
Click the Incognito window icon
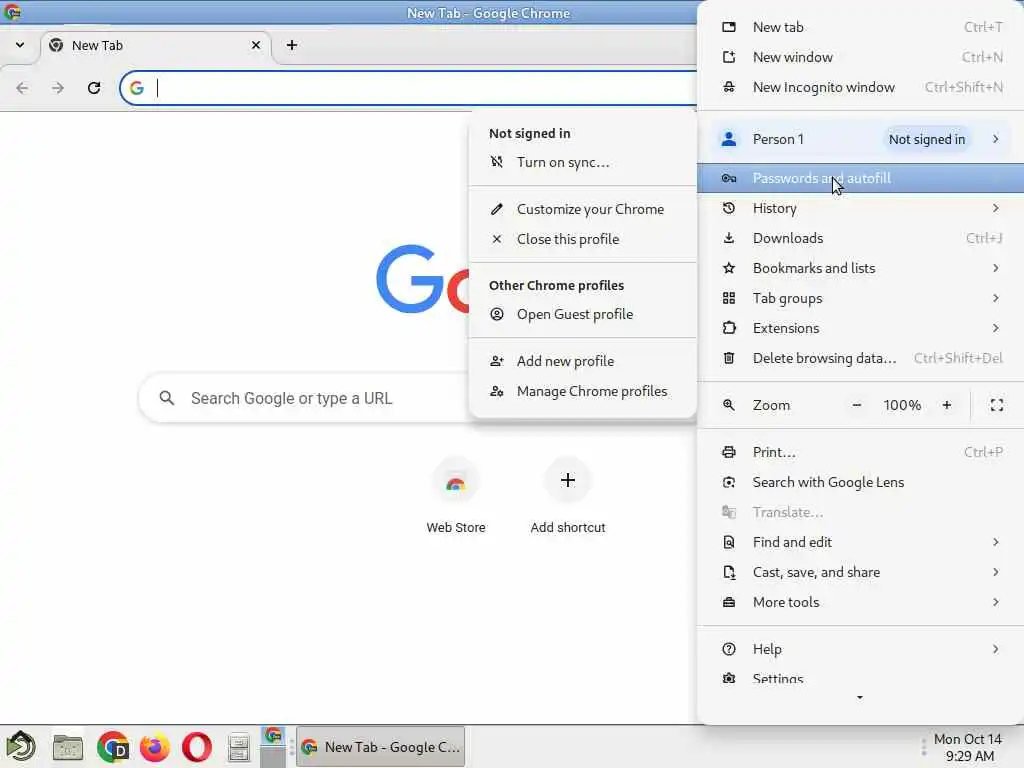[729, 87]
